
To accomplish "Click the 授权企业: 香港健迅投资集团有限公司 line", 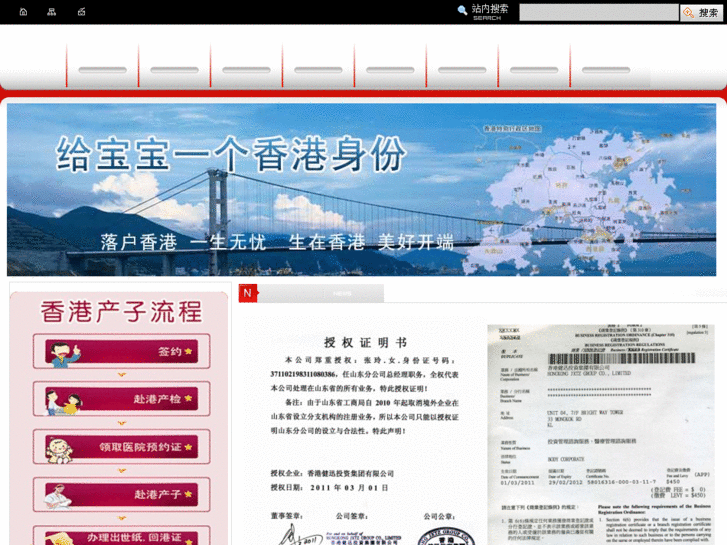I will 332,474.
